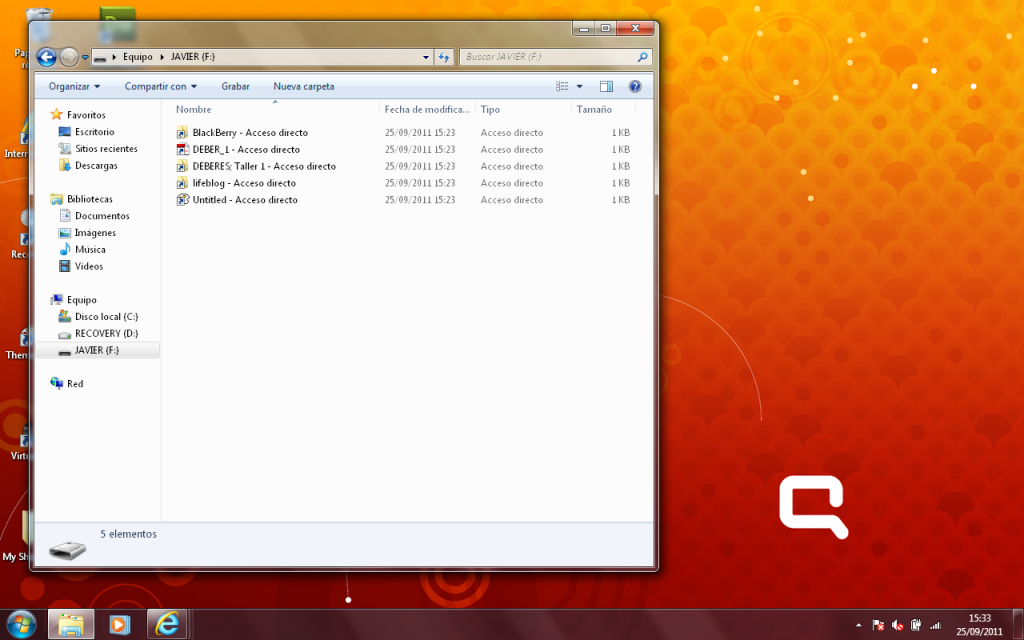The width and height of the screenshot is (1024, 640).
Task: Open the Vídeos library
Action: (89, 266)
